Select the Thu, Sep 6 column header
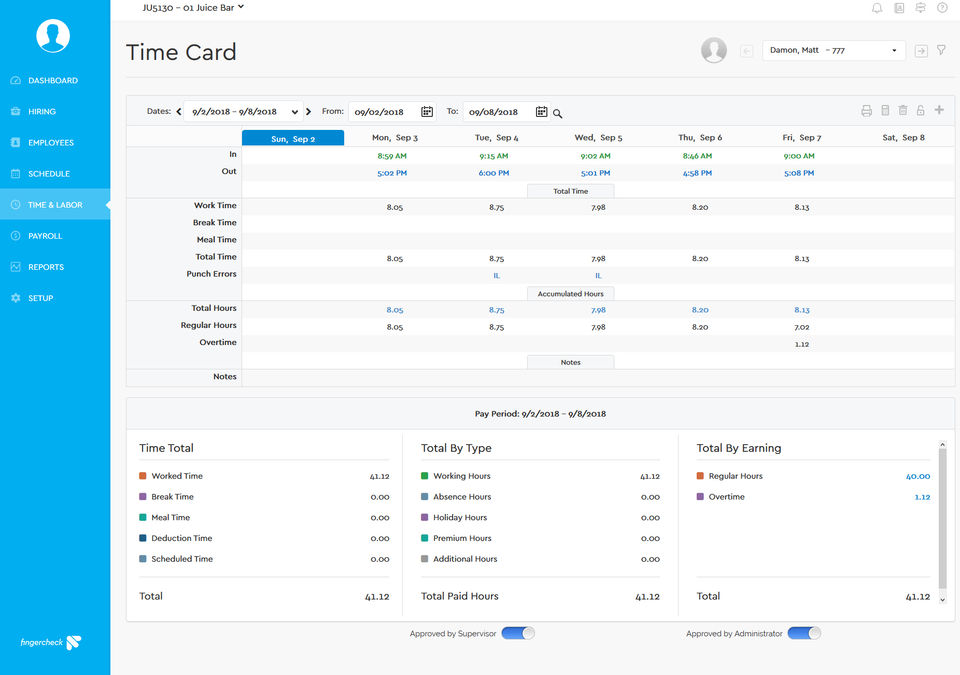 700,138
